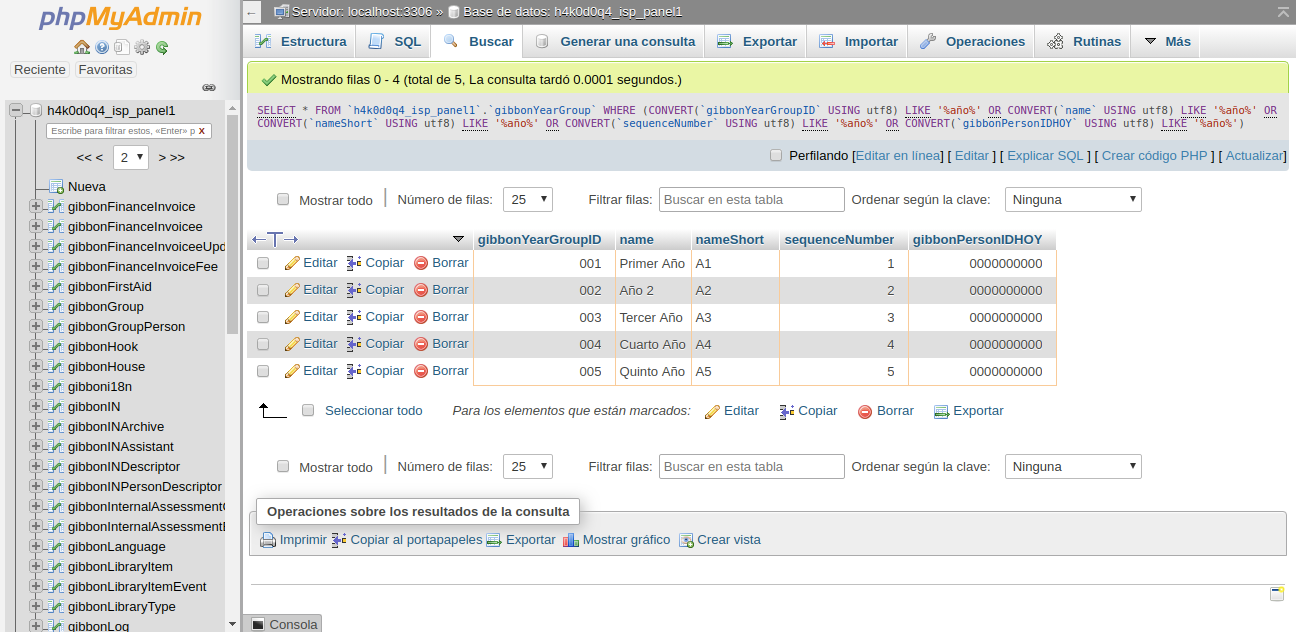This screenshot has height=632, width=1296.
Task: Clear the table filter with X icon
Action: pos(202,131)
